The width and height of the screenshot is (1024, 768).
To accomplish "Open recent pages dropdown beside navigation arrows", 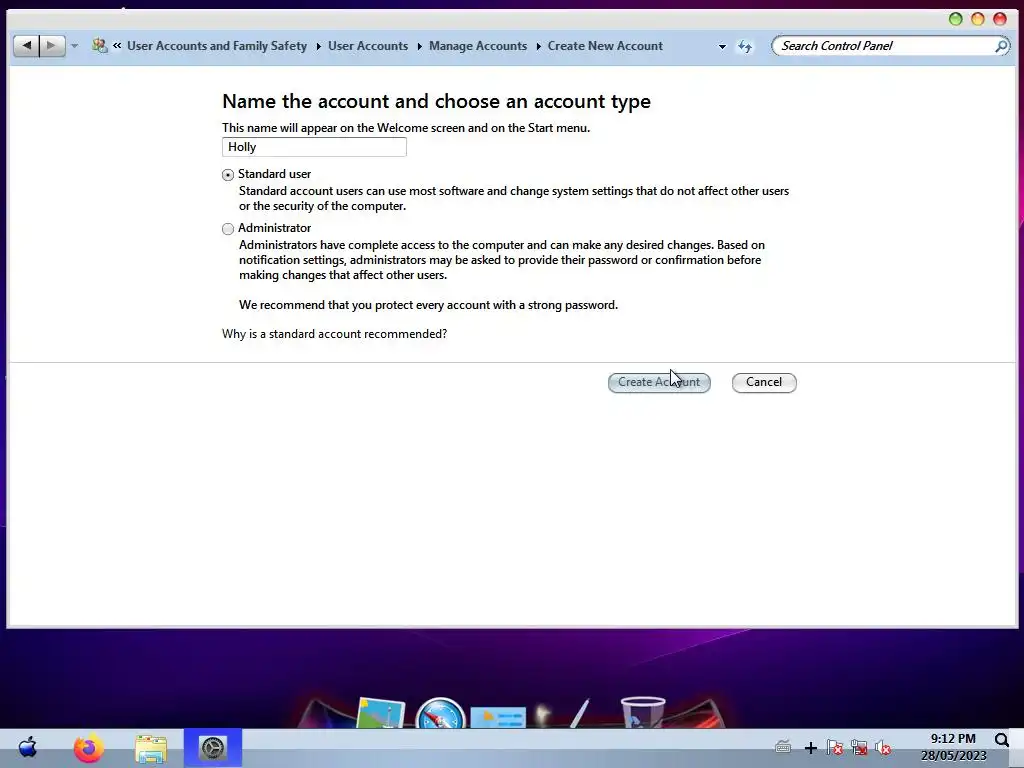I will 74,46.
